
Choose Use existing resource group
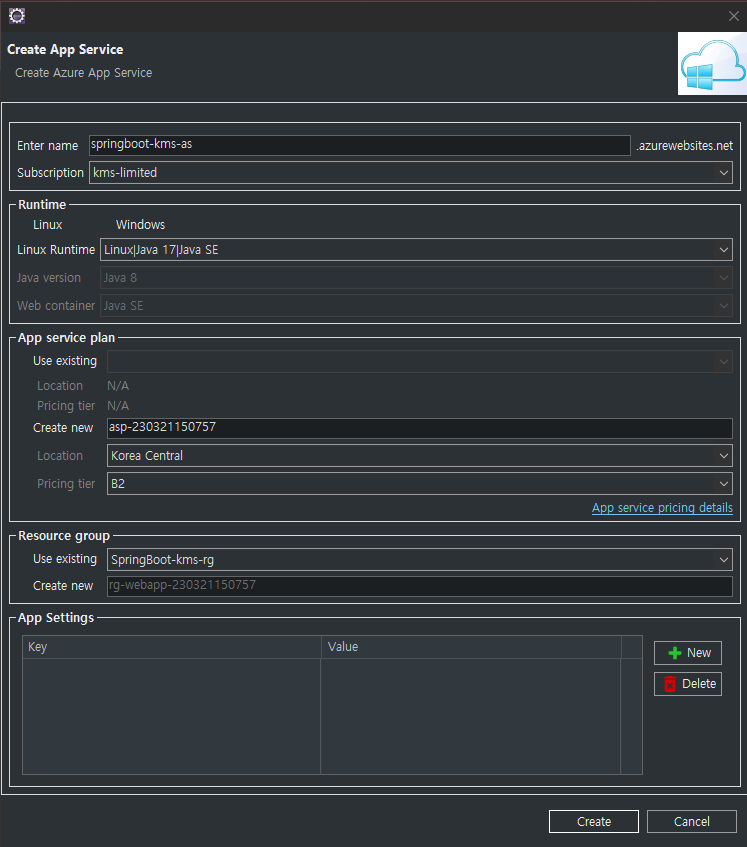65,559
